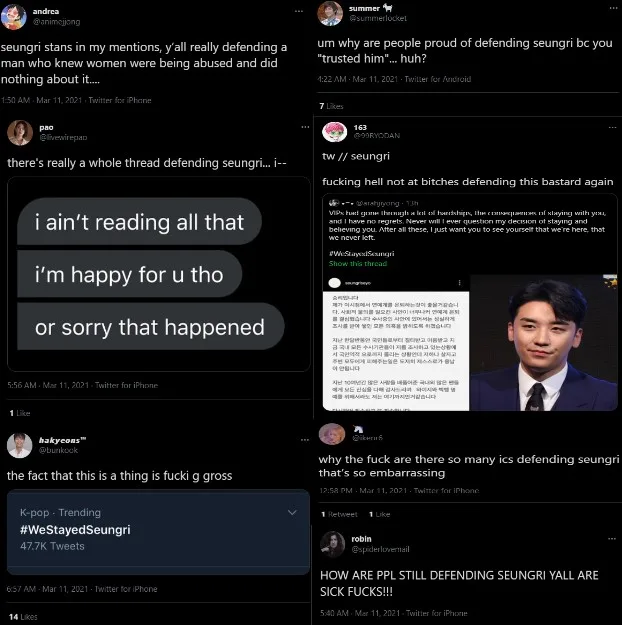The image size is (622, 625).
Task: View 14 Likes on hakyeons' tweet
Action: 23,617
